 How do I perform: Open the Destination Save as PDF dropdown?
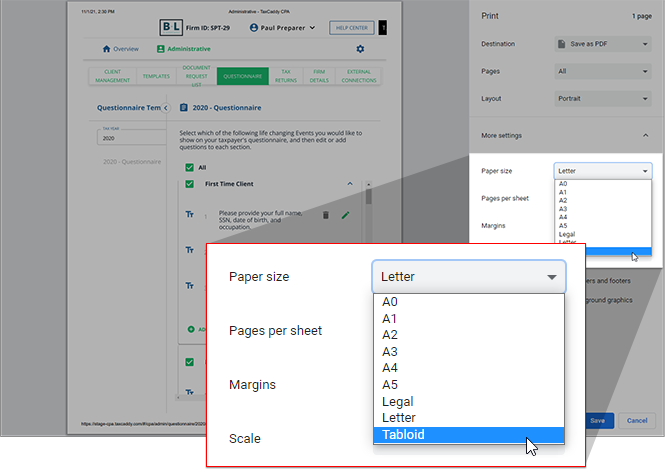(602, 44)
